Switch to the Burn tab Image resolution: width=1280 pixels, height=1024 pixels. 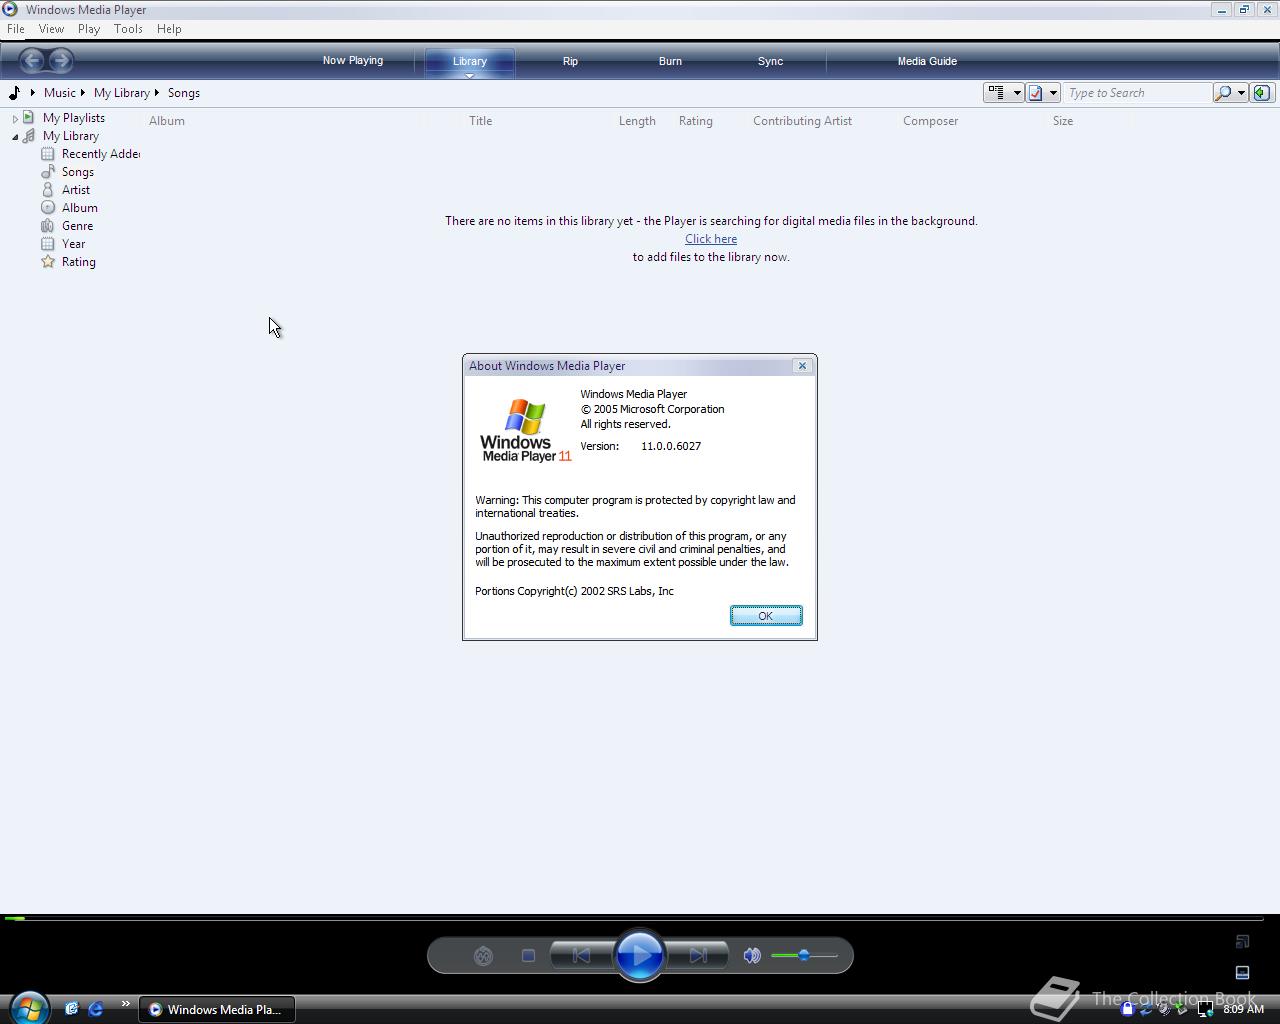(670, 61)
